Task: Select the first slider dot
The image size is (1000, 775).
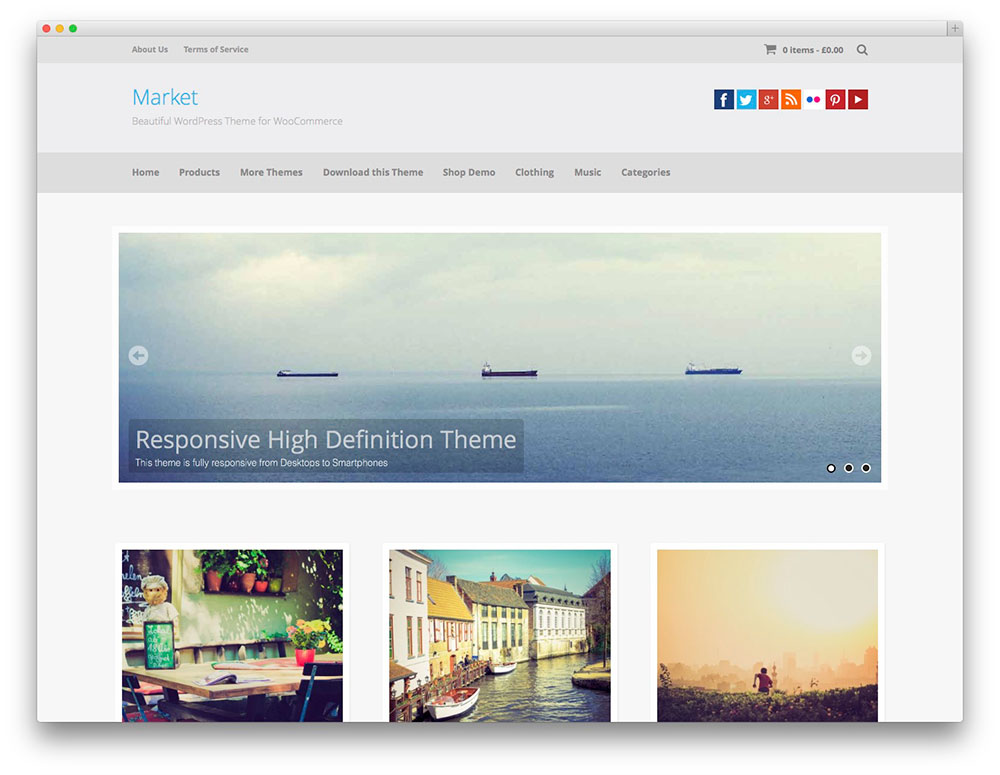Action: coord(831,468)
